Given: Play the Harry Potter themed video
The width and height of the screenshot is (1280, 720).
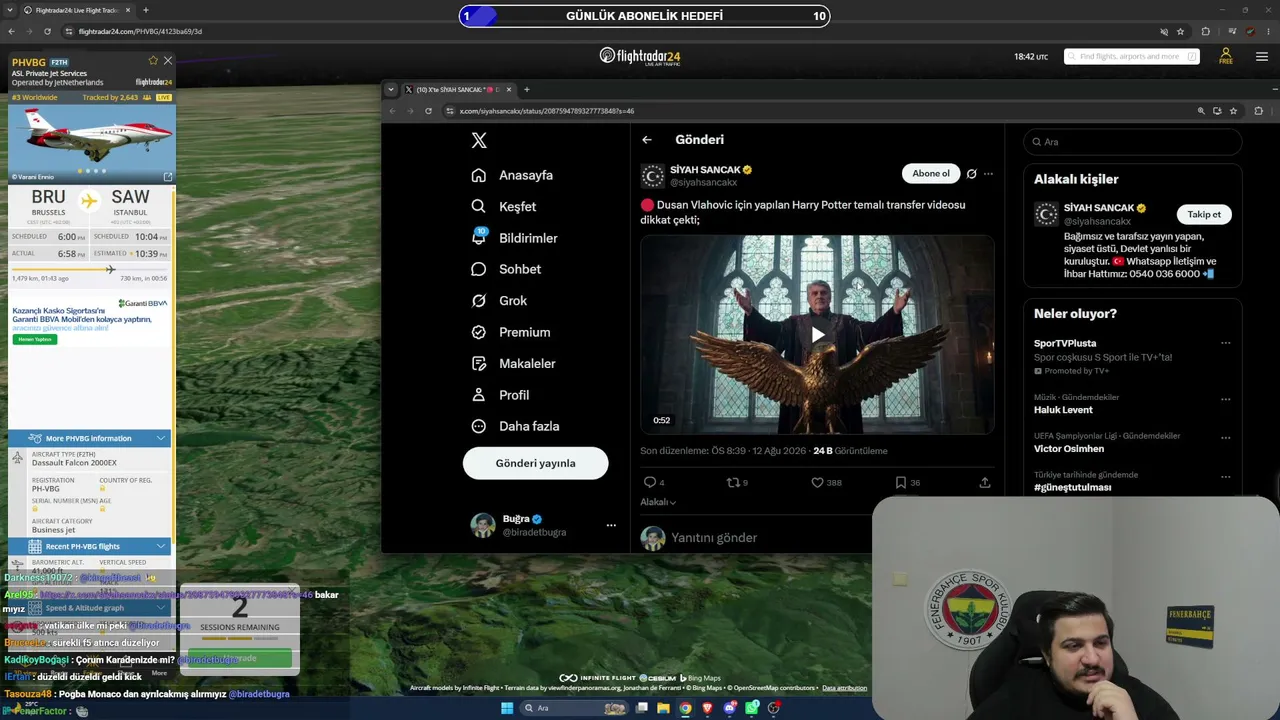Looking at the screenshot, I should 817,335.
